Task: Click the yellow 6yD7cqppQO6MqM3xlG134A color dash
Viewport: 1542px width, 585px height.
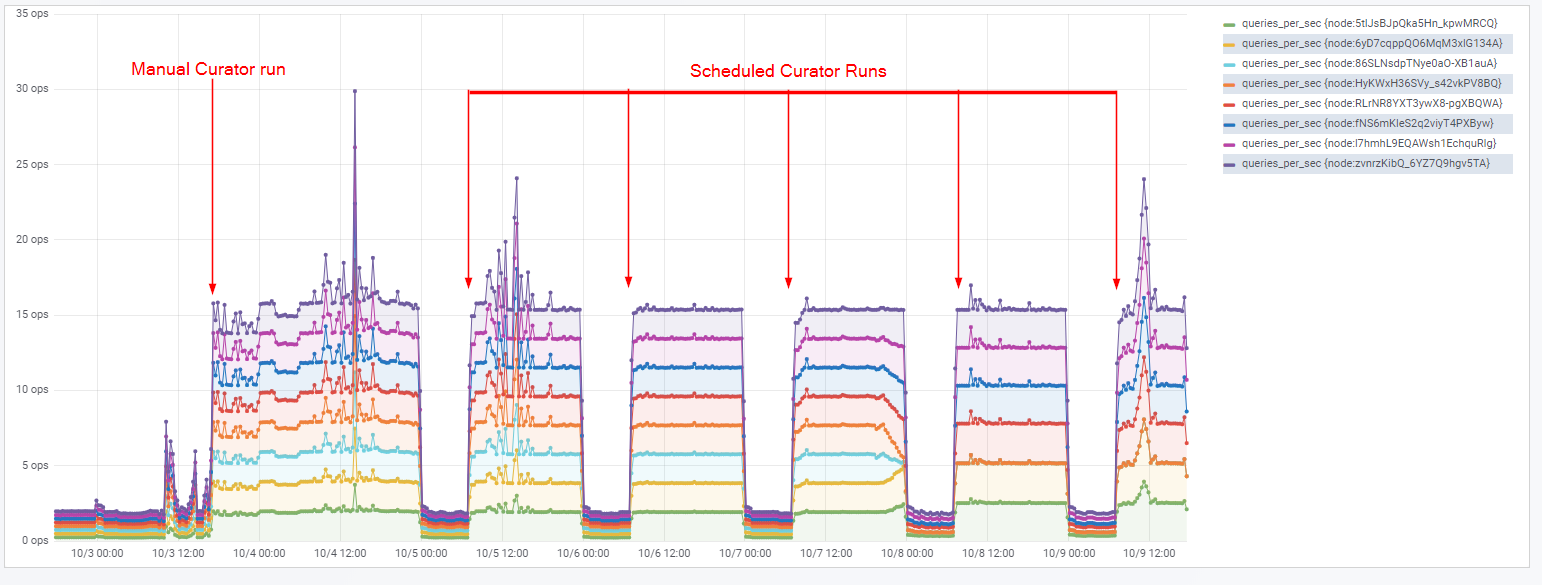Action: 1230,43
